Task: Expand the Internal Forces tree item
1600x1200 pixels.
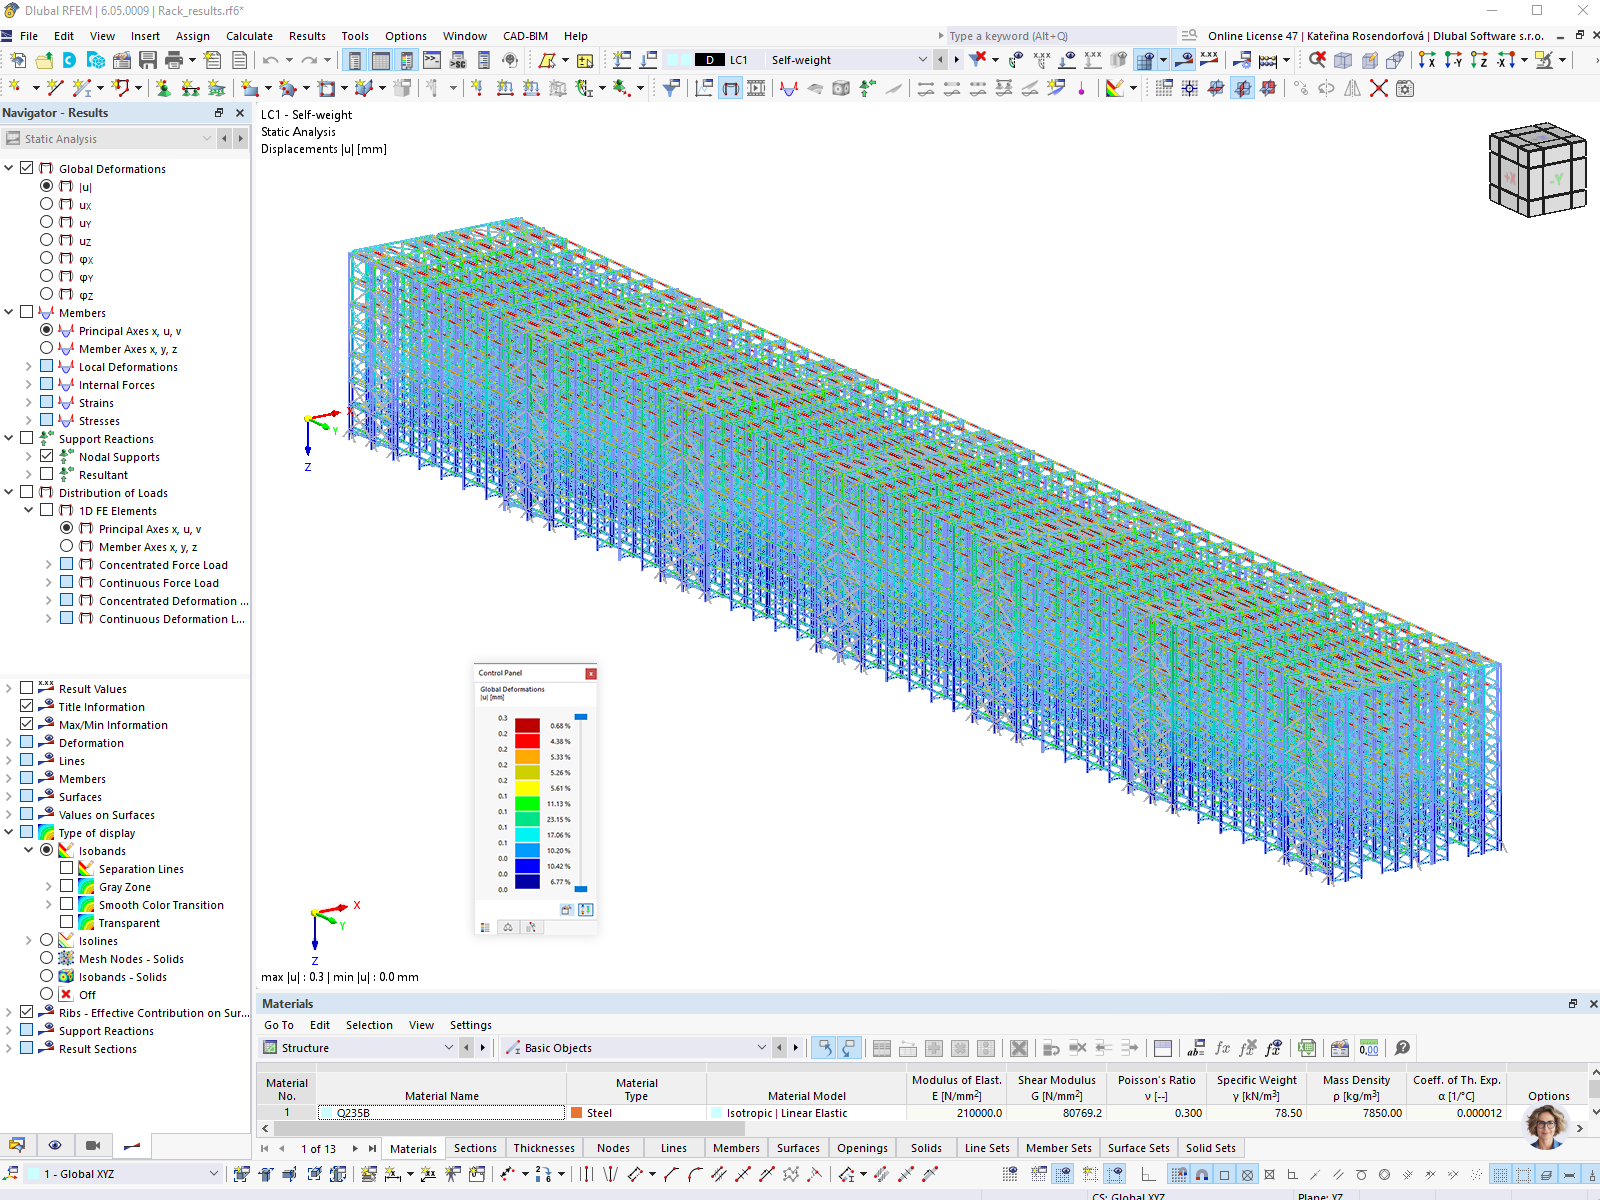Action: pos(27,384)
